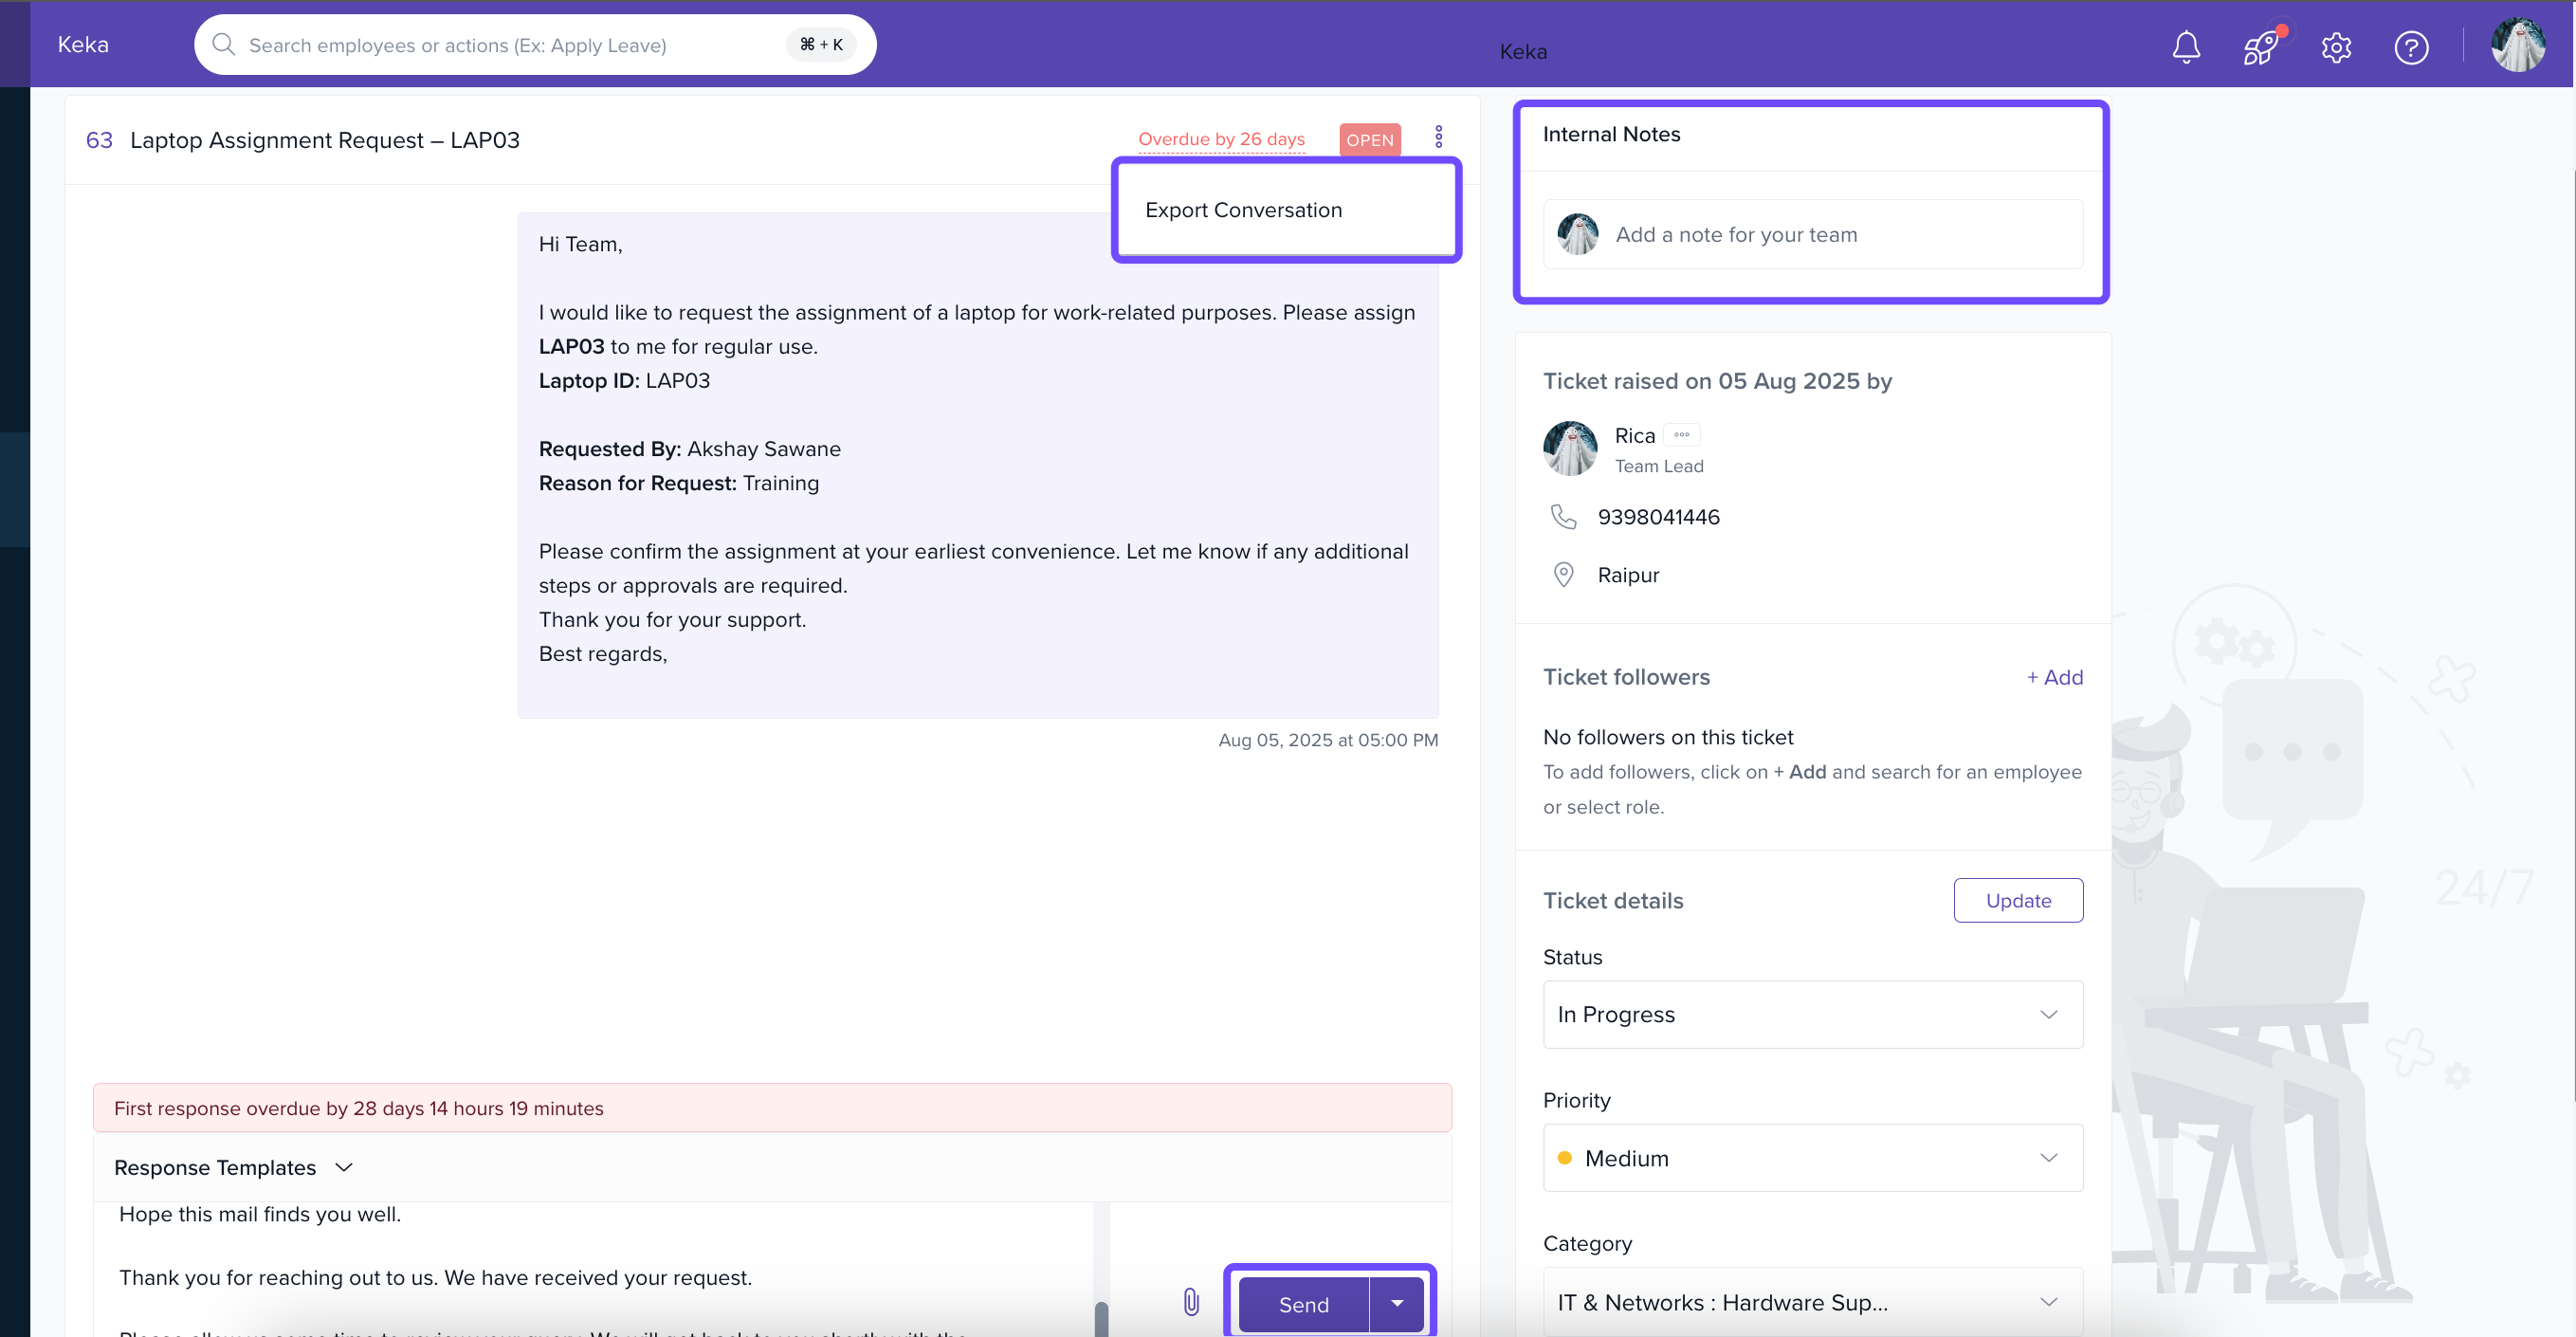
Task: Expand the Response Templates chevron
Action: click(344, 1167)
